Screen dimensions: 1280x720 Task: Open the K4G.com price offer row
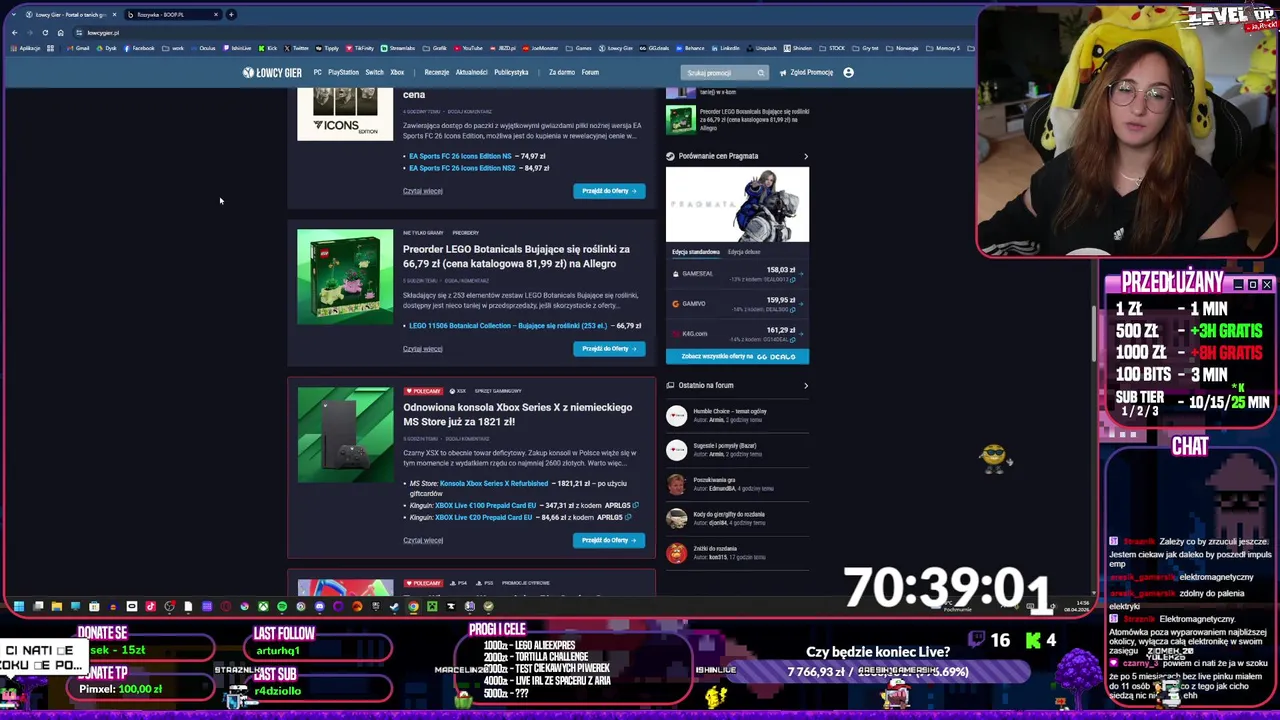(x=737, y=334)
